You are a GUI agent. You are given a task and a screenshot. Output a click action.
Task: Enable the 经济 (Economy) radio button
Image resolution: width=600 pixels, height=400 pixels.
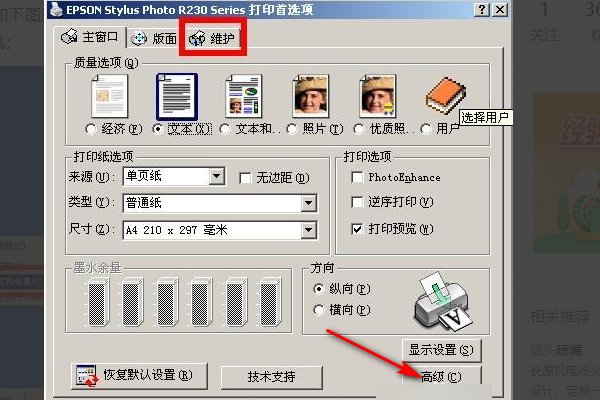click(x=91, y=129)
